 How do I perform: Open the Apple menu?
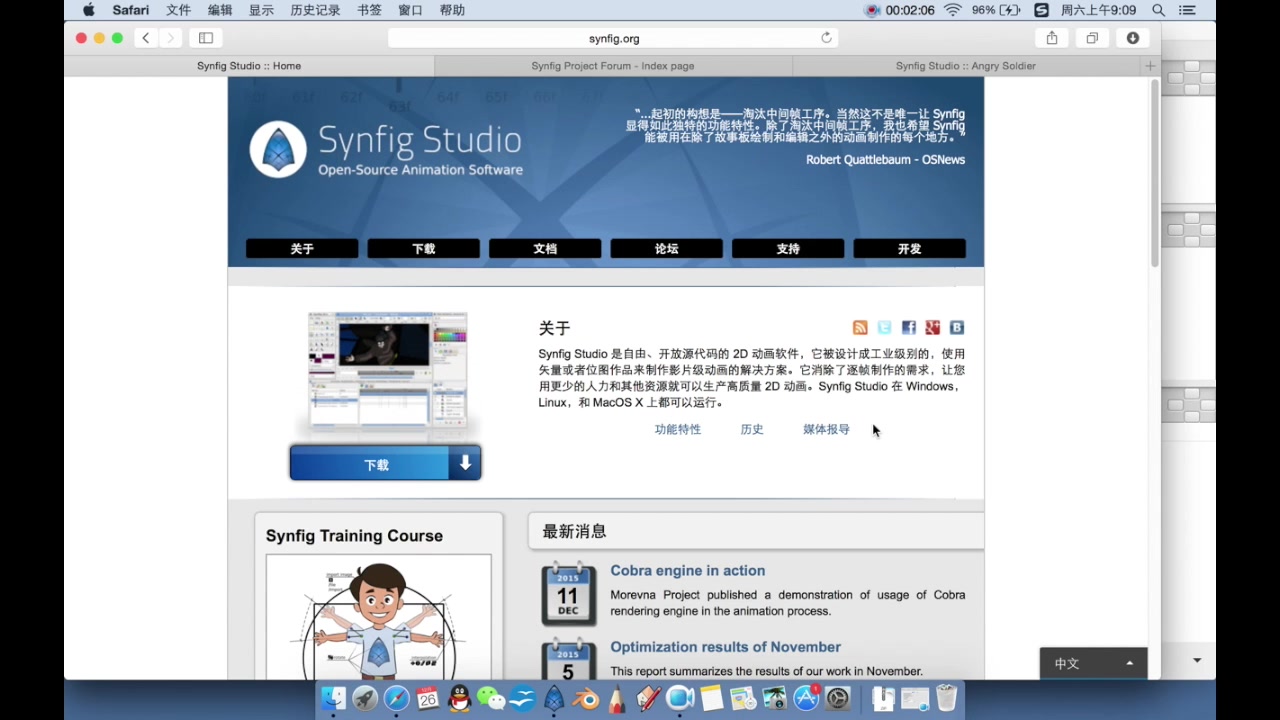88,10
